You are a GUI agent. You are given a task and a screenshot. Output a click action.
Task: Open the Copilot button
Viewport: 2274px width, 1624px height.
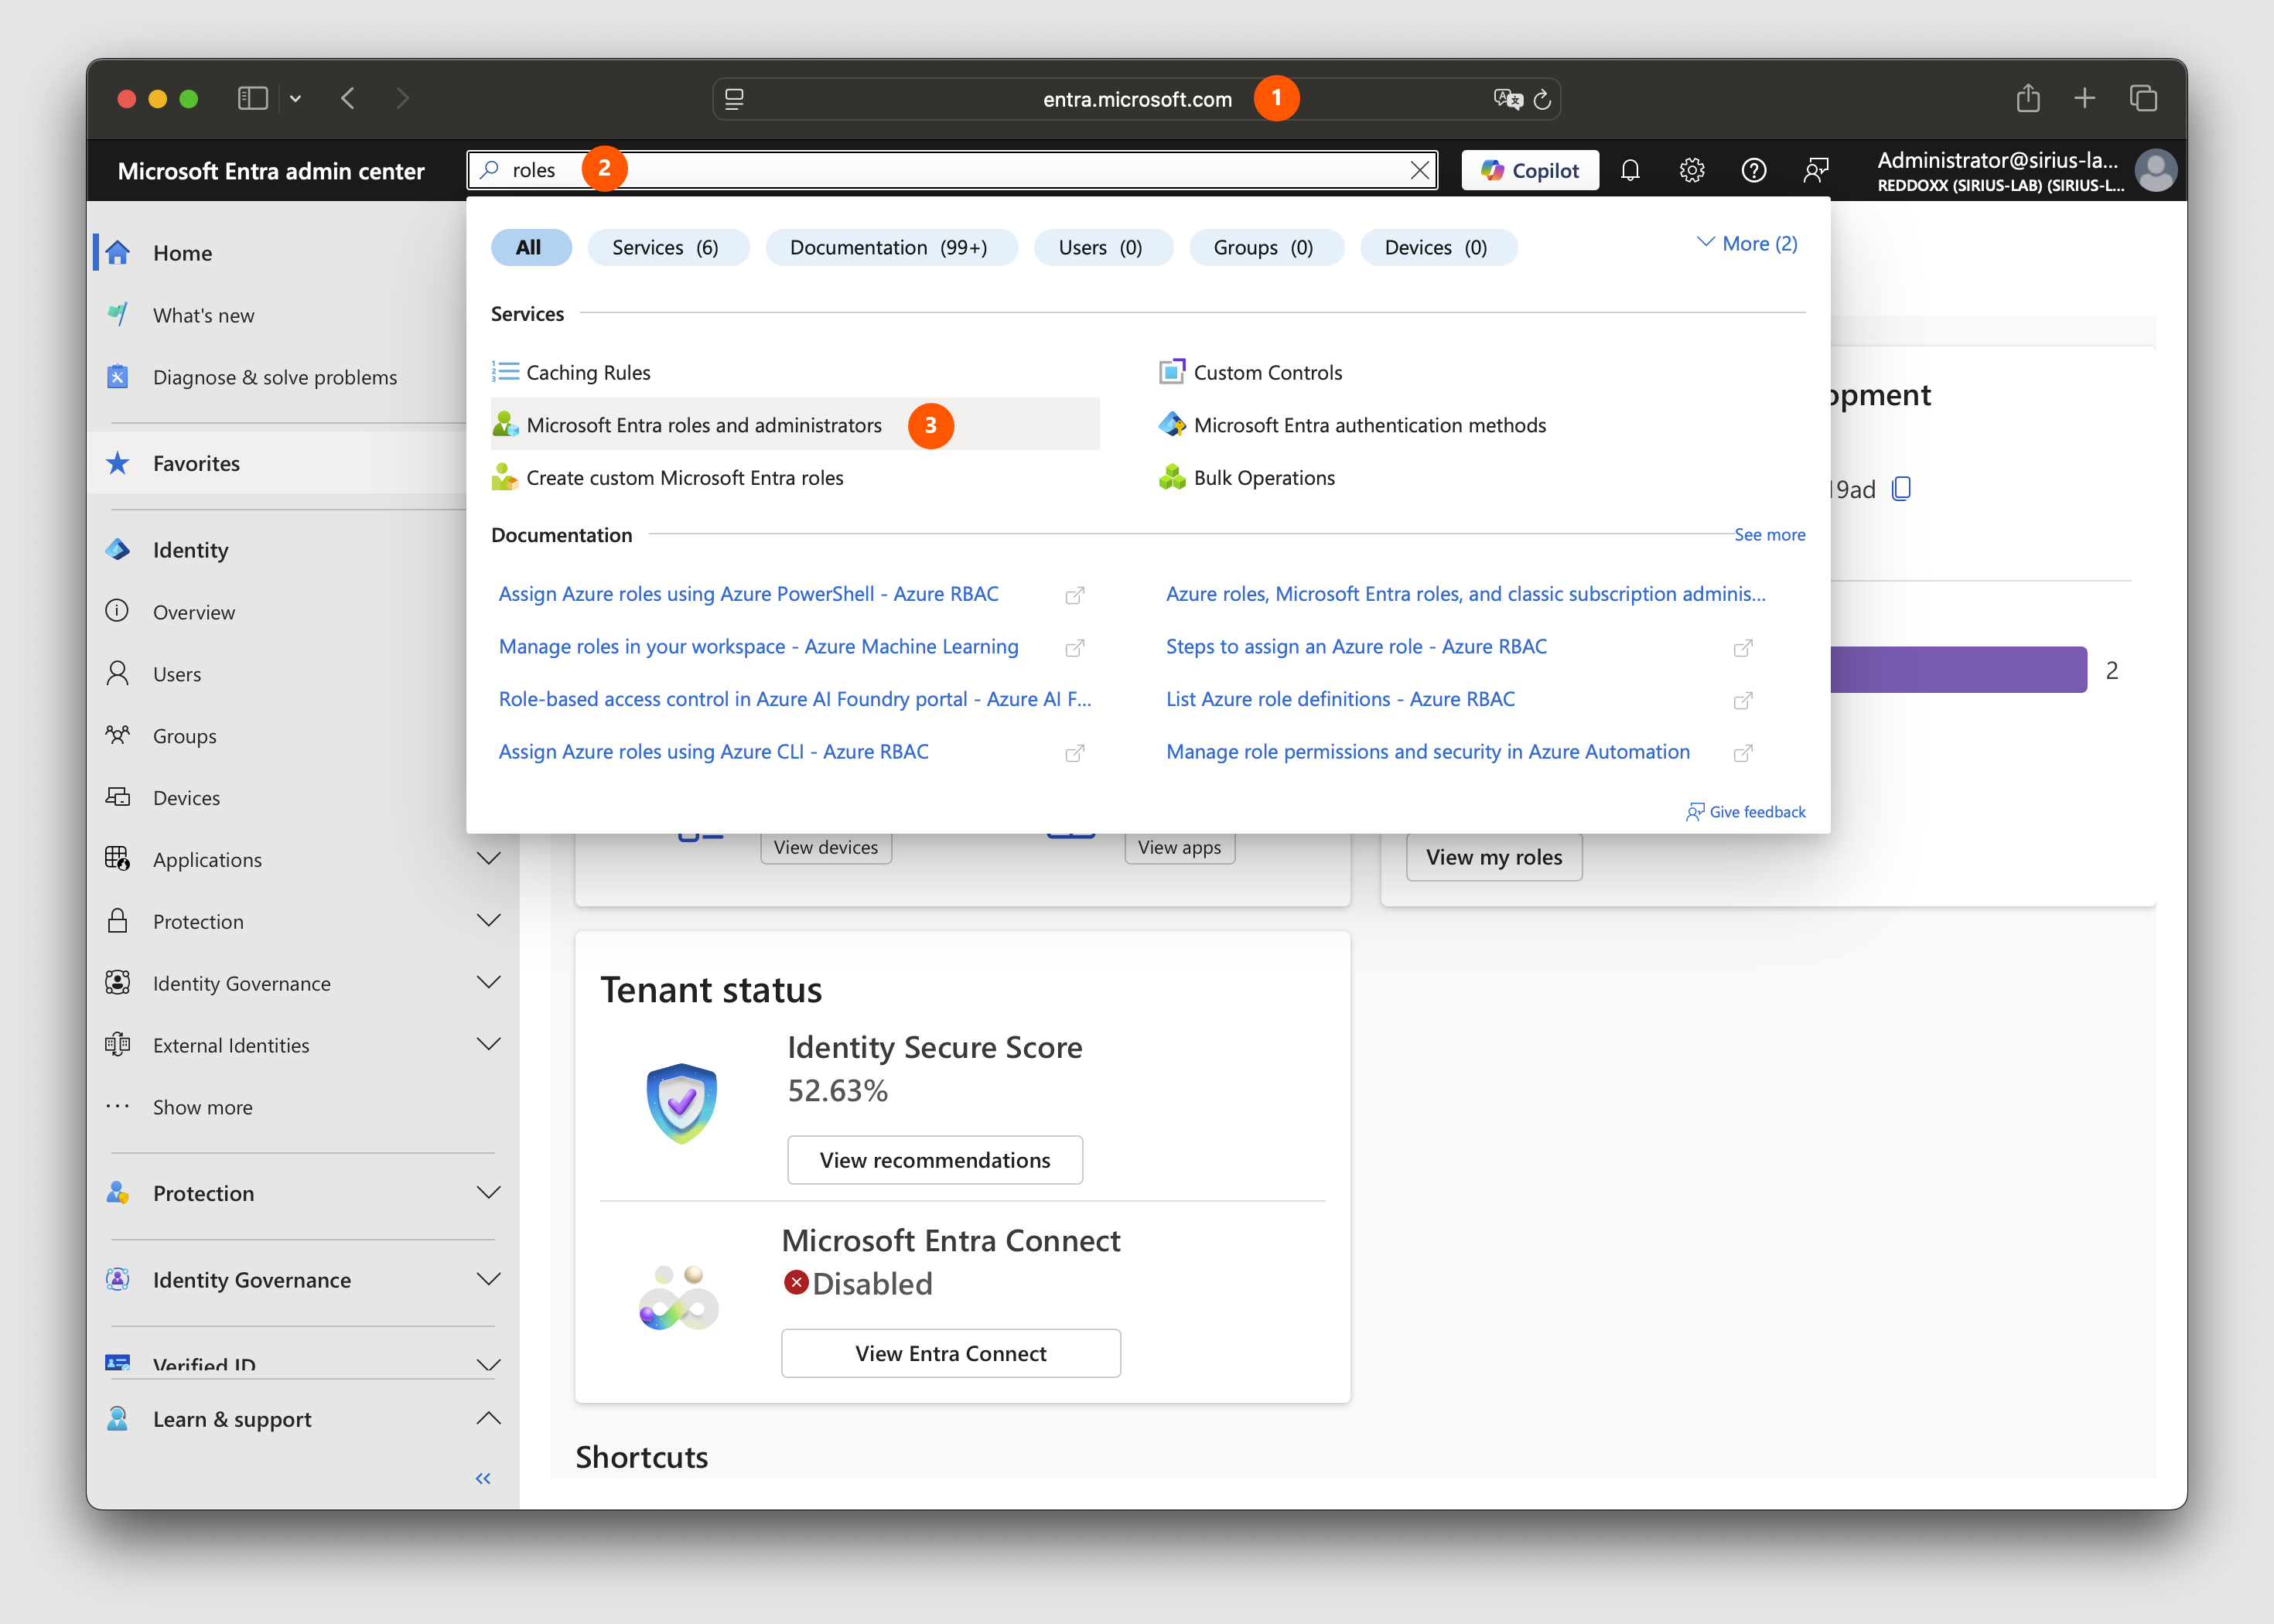coord(1530,170)
